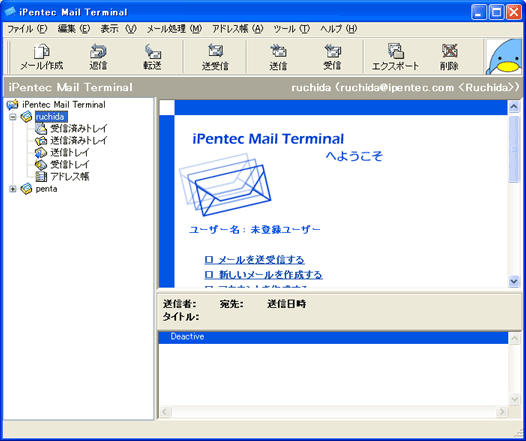
Task: Click the タイトル: label in header pane
Action: pos(181,317)
